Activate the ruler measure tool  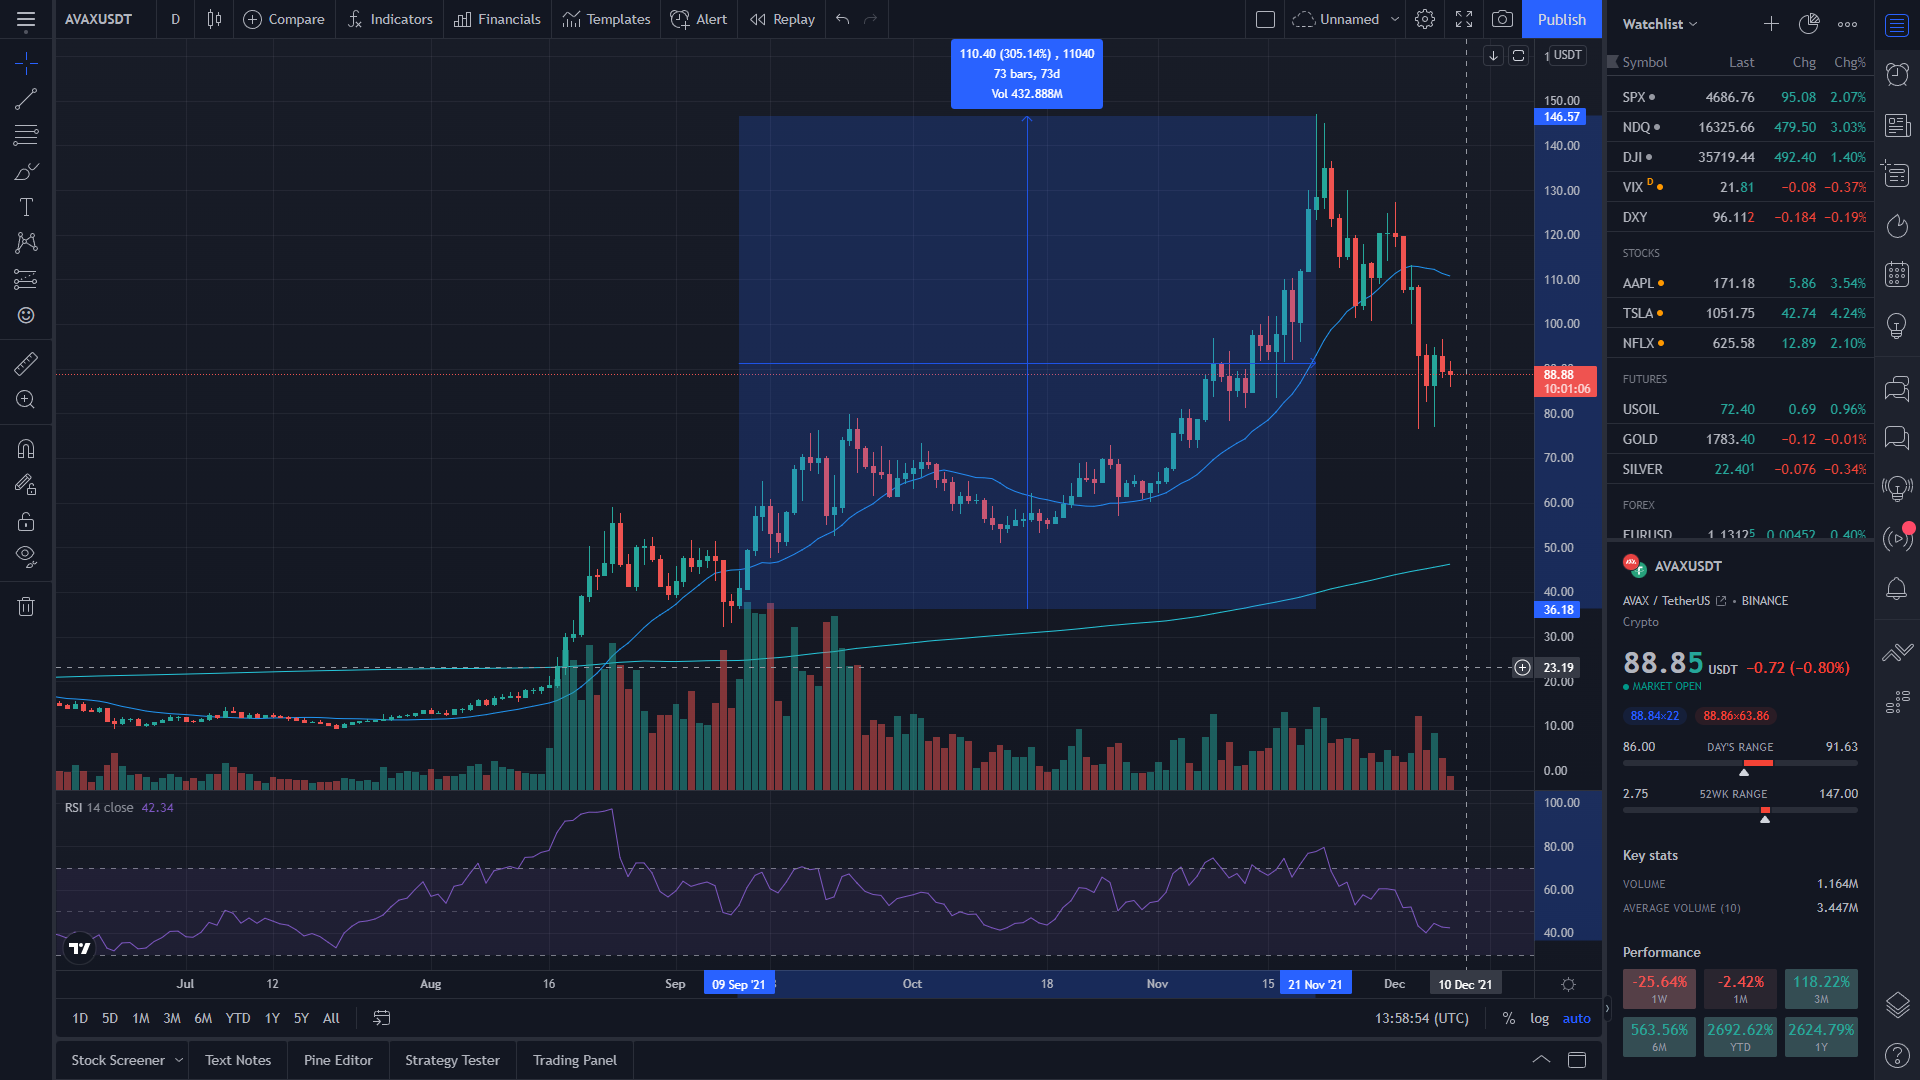tap(26, 363)
